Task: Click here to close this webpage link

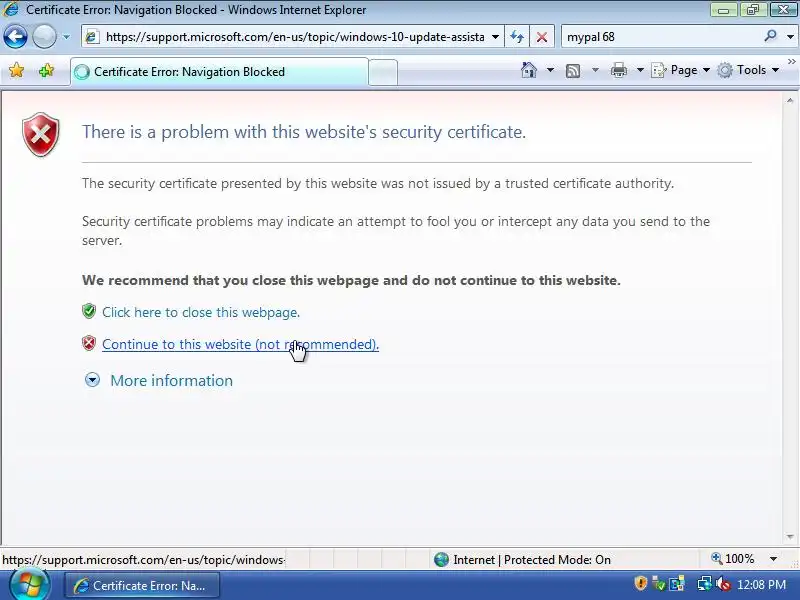Action: [201, 312]
